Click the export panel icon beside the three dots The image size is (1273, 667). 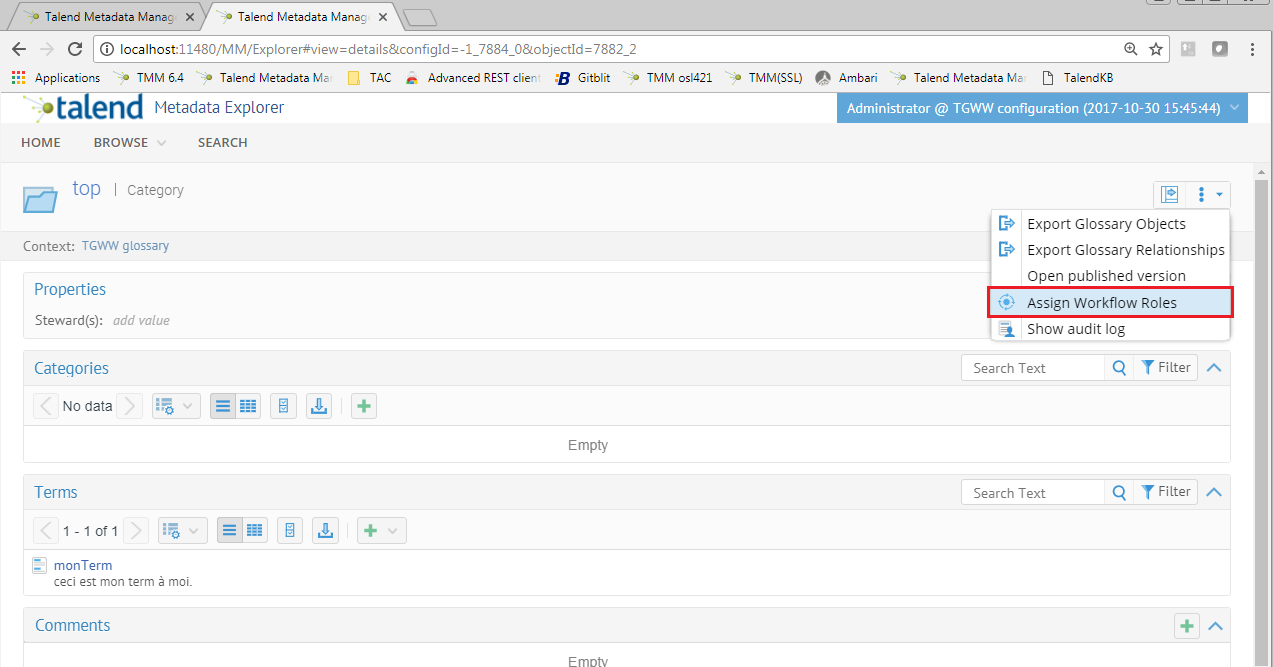click(1169, 195)
